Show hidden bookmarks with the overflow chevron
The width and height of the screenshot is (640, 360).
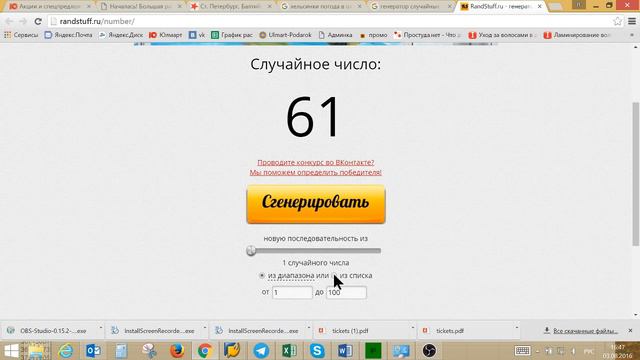pyautogui.click(x=632, y=35)
